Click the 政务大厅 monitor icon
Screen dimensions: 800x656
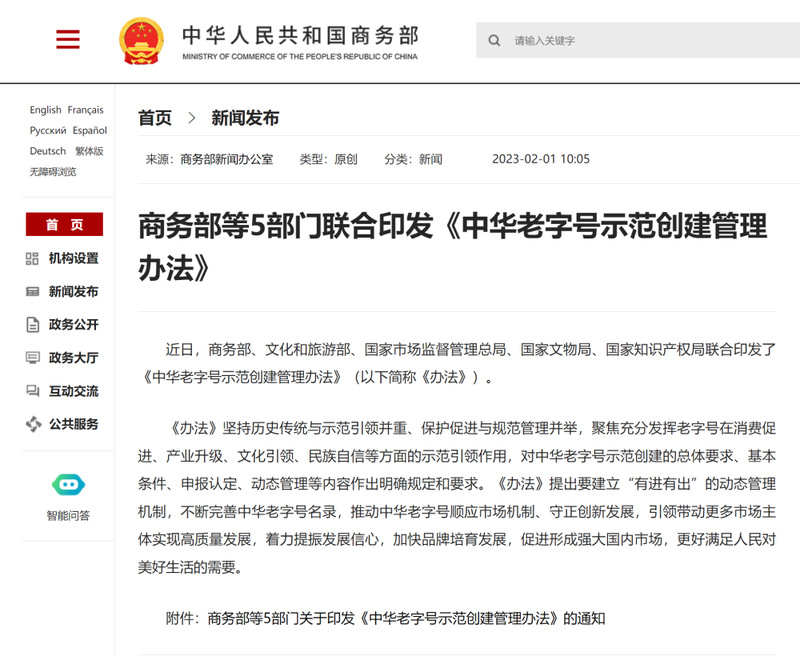point(32,358)
